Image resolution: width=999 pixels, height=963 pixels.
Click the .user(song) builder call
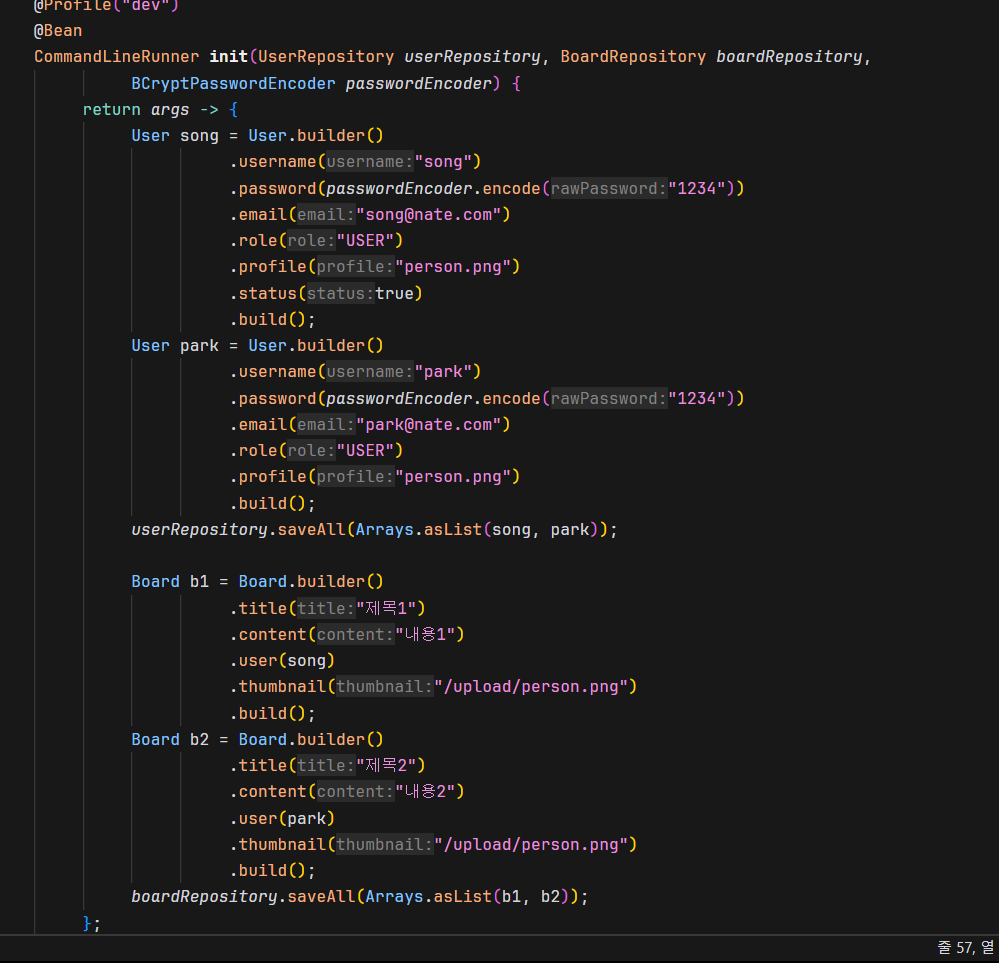point(282,661)
